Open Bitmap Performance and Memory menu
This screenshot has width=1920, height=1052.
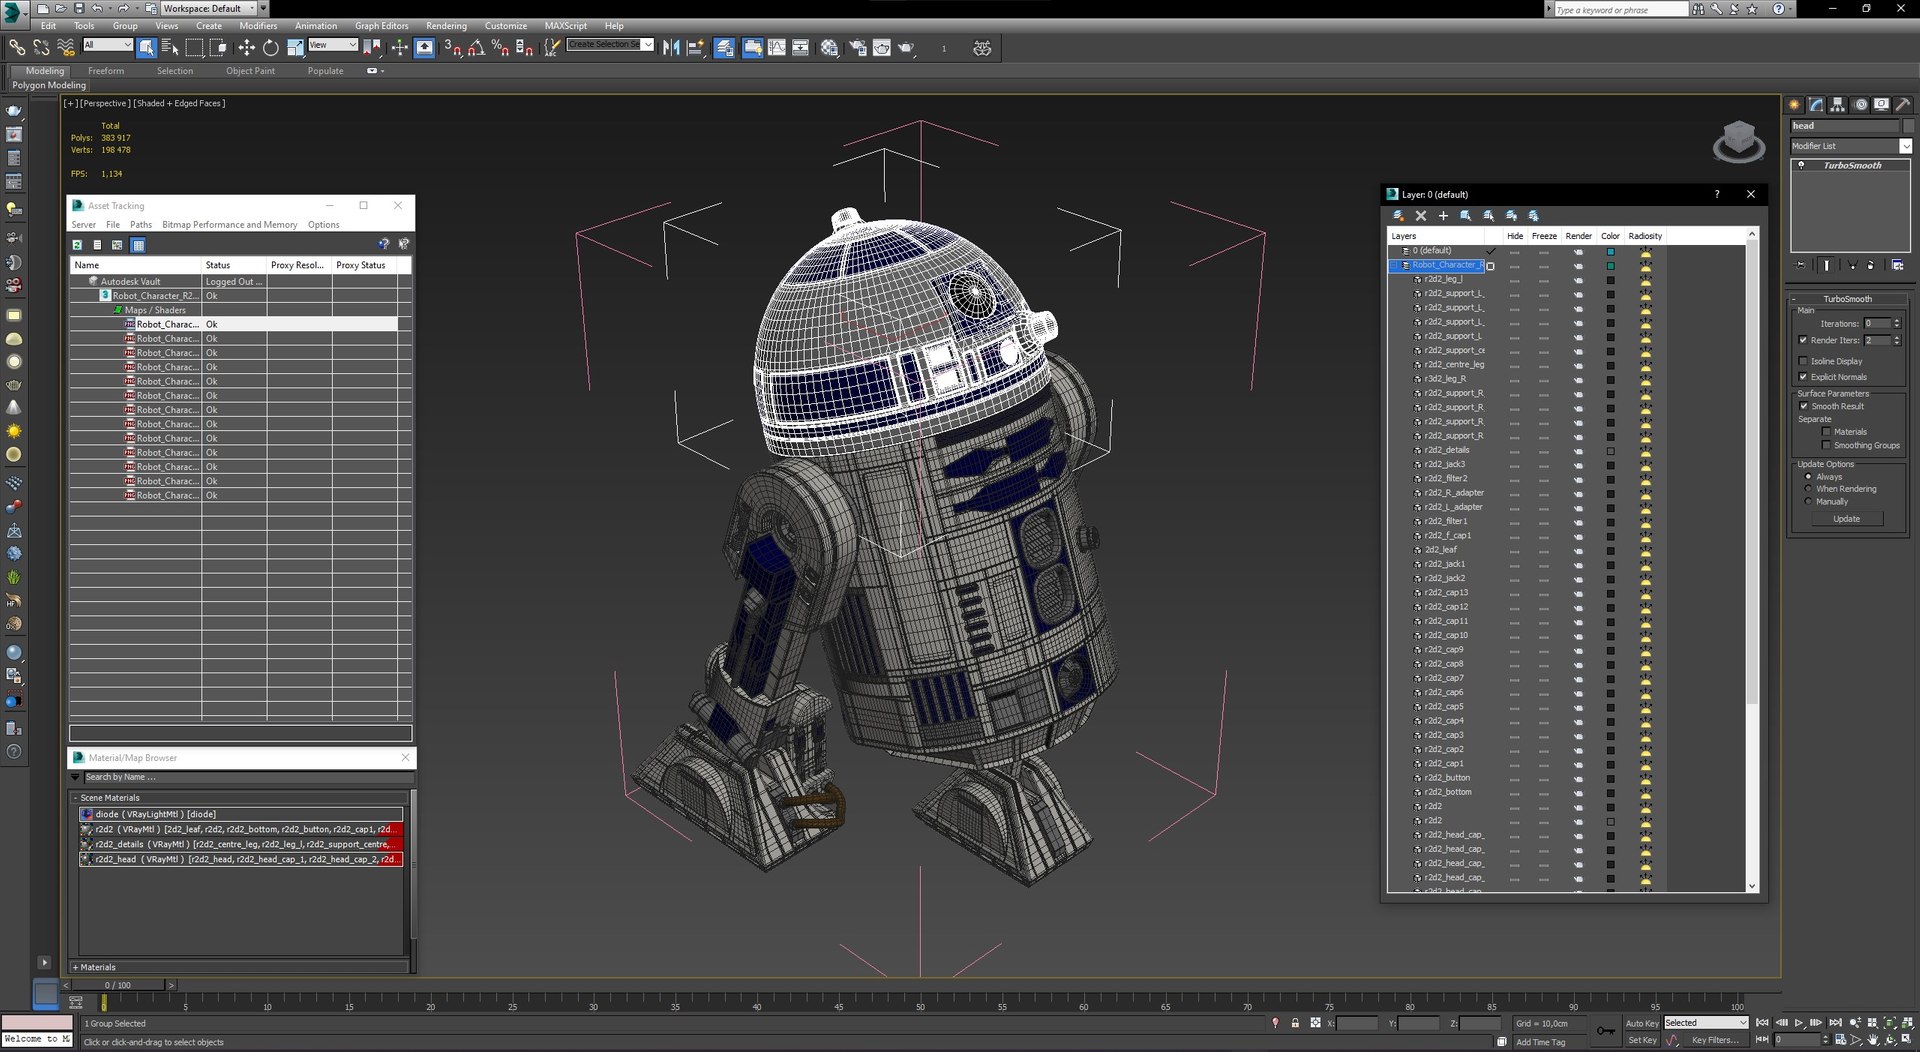point(230,225)
